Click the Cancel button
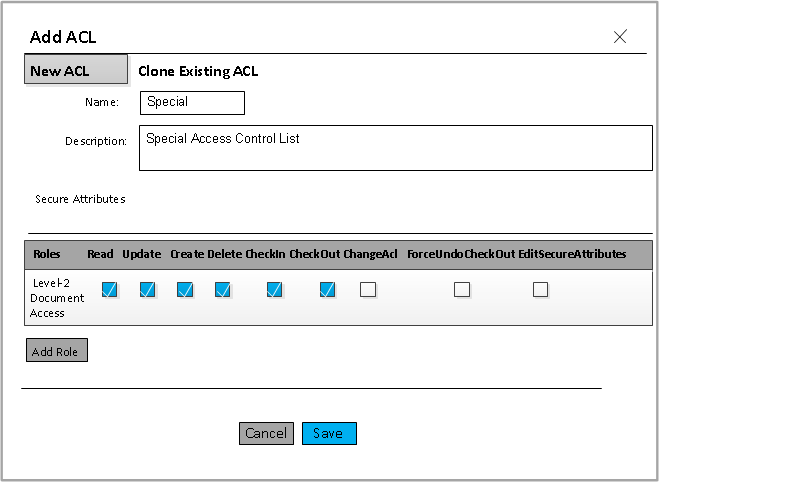 pos(266,433)
